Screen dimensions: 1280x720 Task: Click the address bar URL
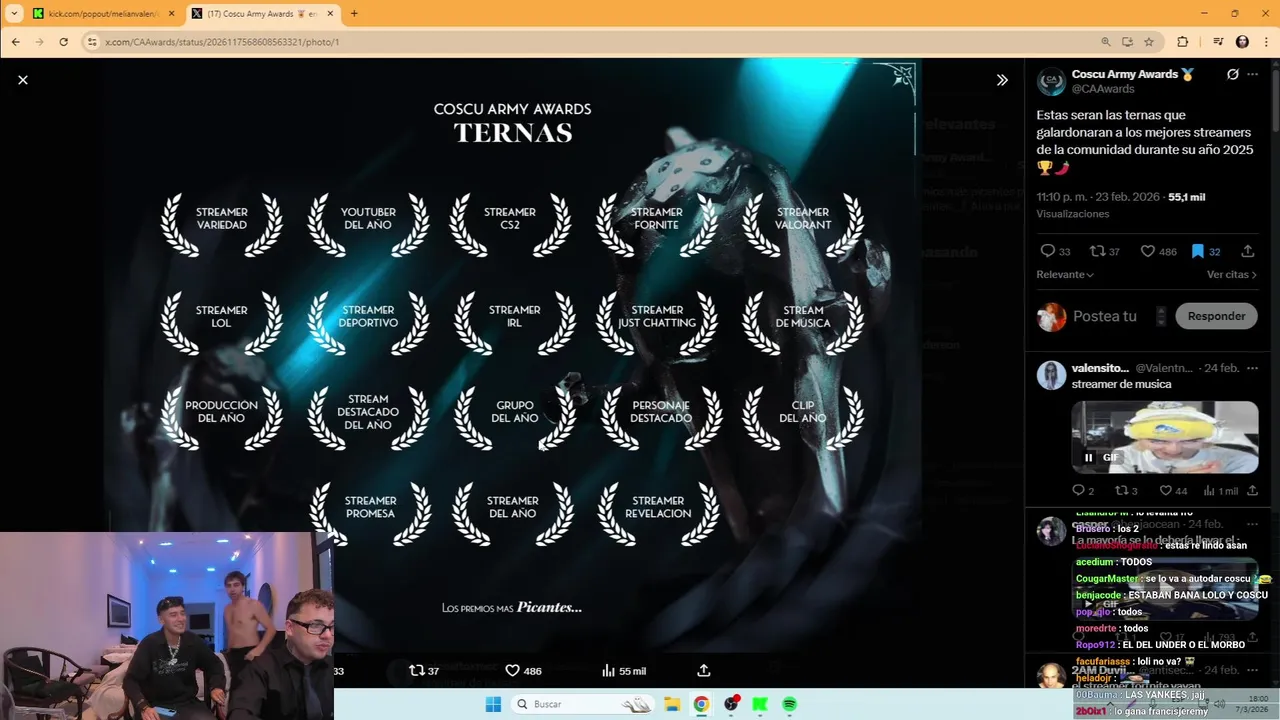pyautogui.click(x=222, y=42)
